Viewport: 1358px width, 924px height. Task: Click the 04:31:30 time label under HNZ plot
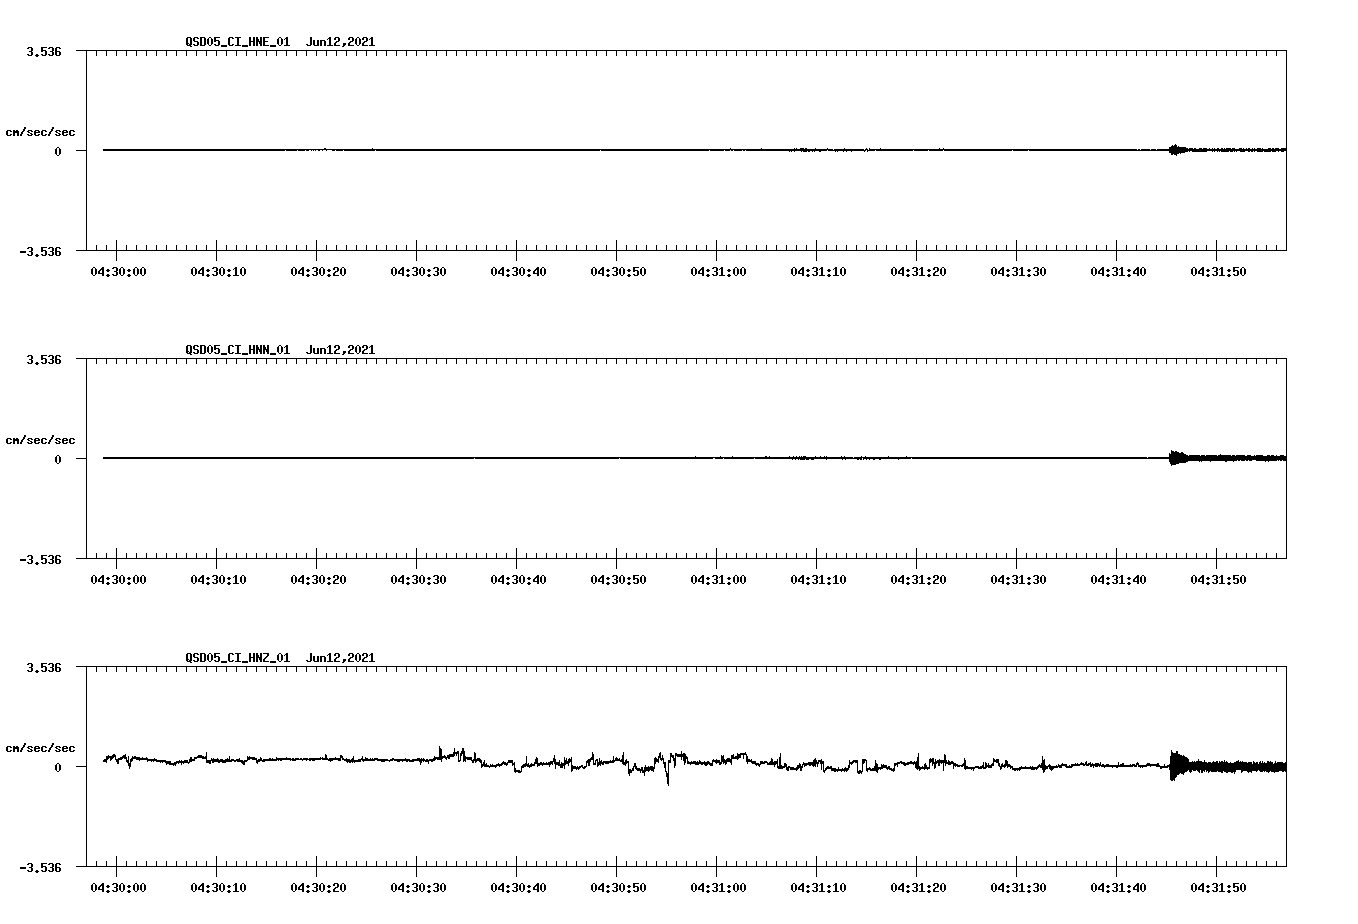(x=1018, y=888)
